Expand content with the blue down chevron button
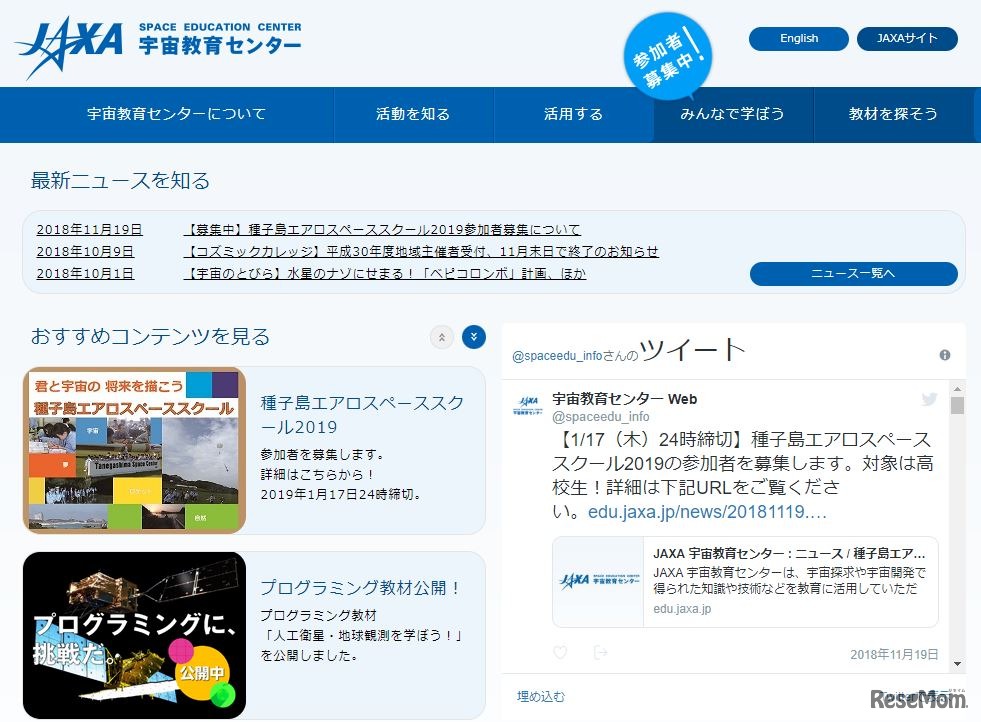 tap(473, 337)
